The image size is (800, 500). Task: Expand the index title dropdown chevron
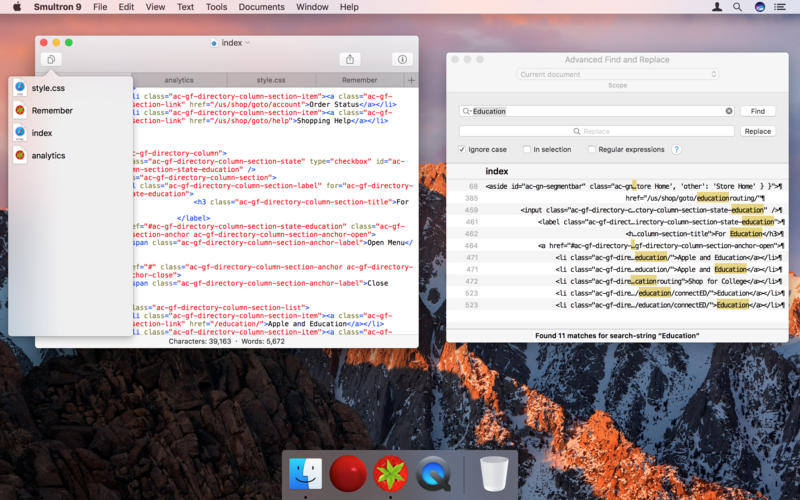point(248,43)
